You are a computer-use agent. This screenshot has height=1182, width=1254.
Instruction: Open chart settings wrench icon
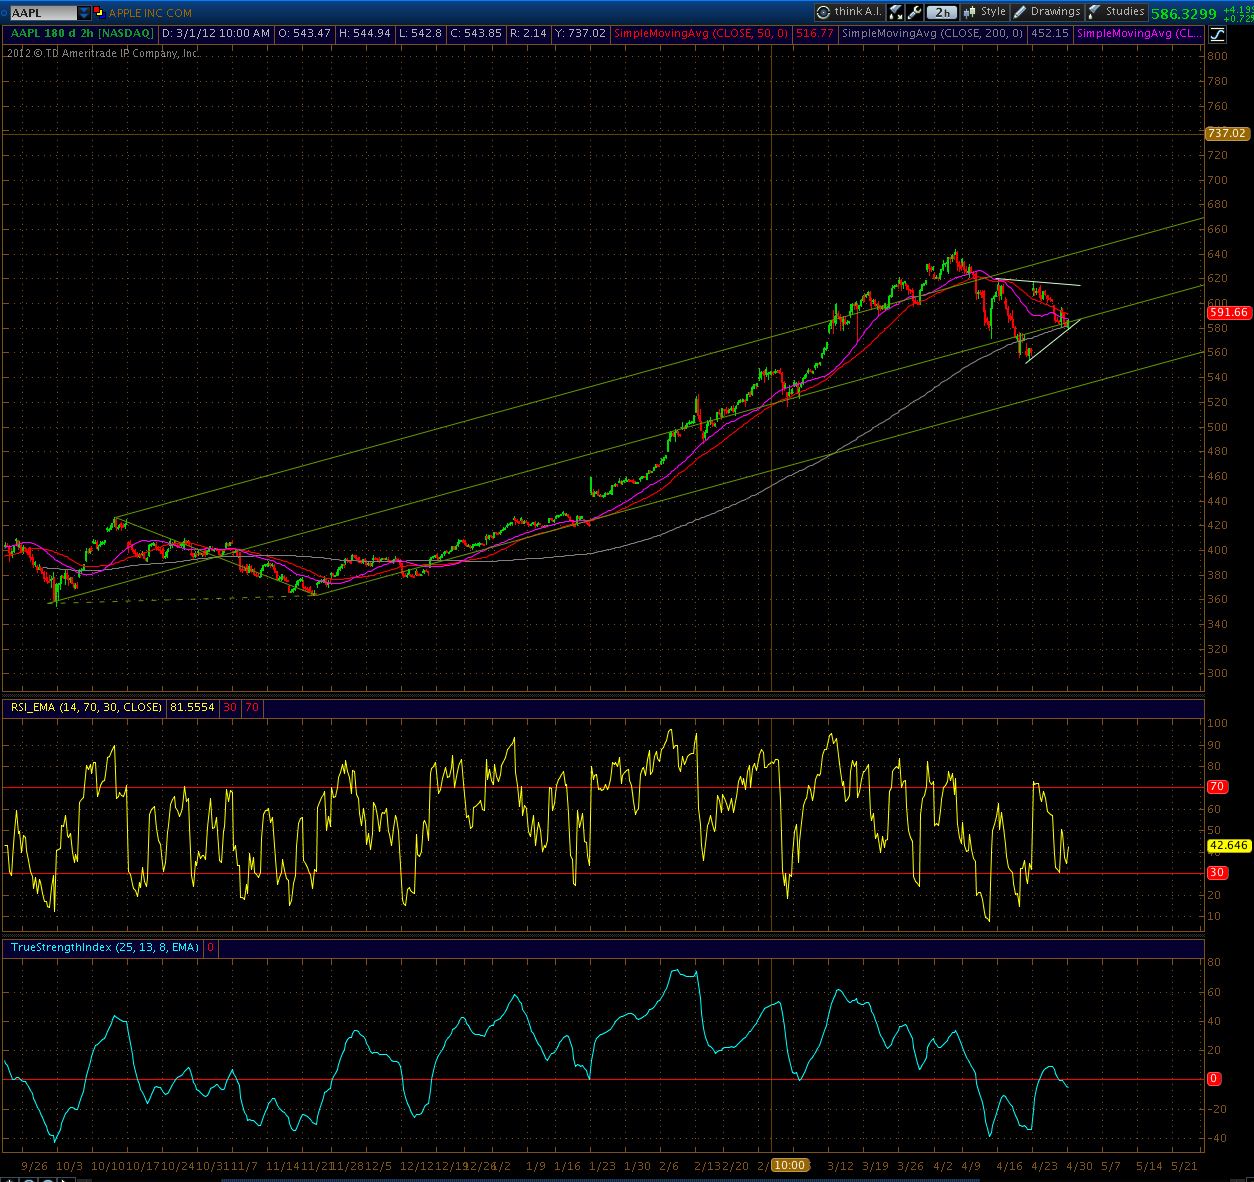coord(915,12)
